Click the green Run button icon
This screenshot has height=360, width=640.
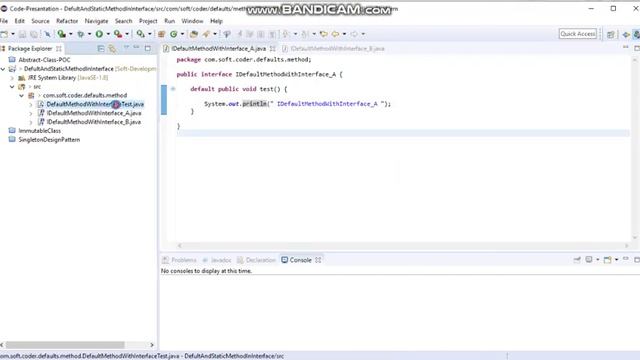[x=99, y=34]
